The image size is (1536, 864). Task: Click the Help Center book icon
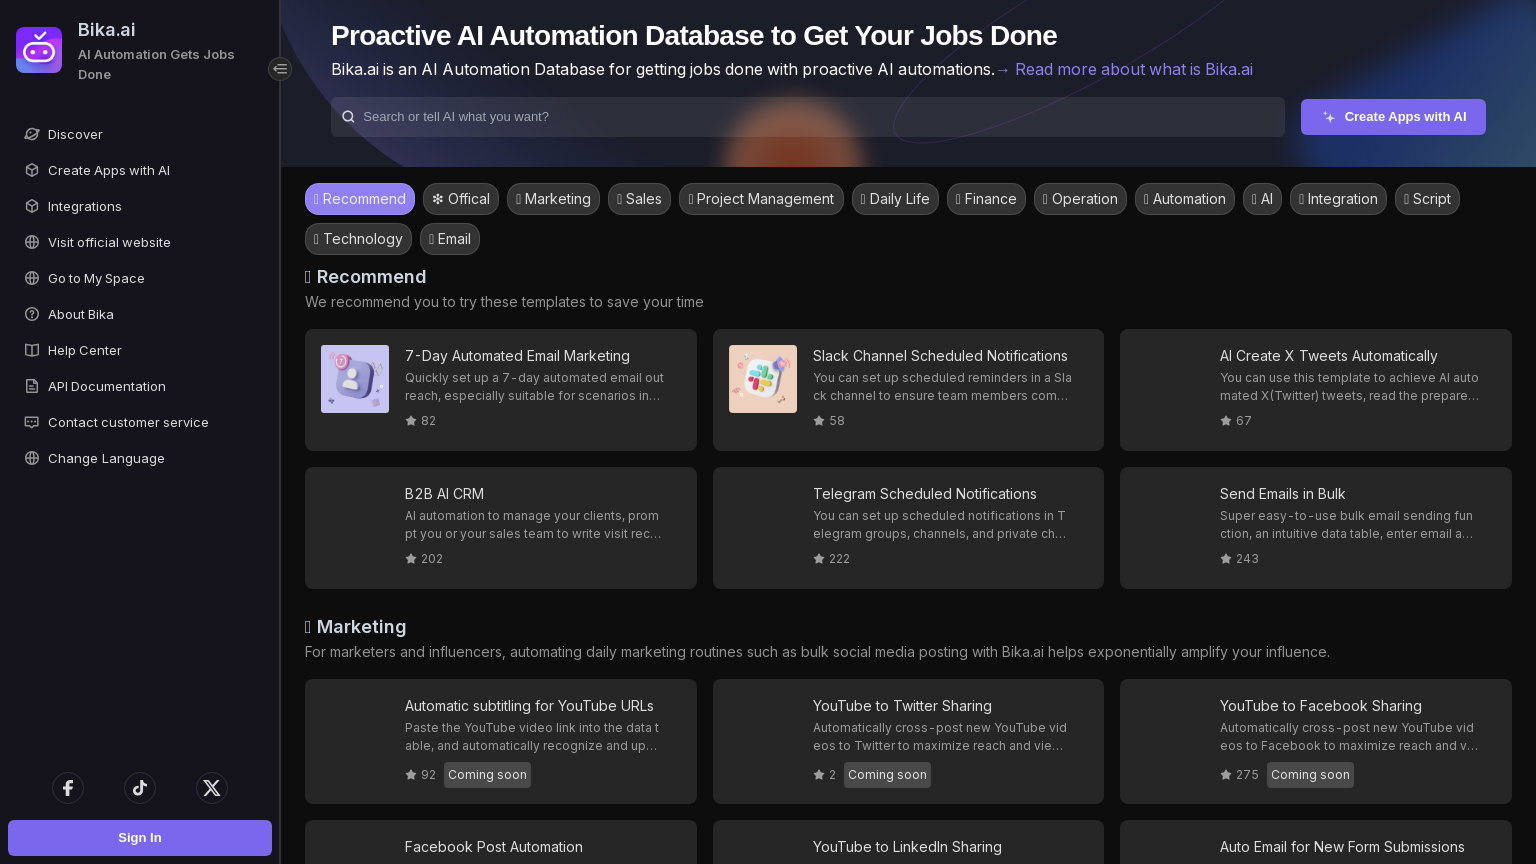coord(32,350)
